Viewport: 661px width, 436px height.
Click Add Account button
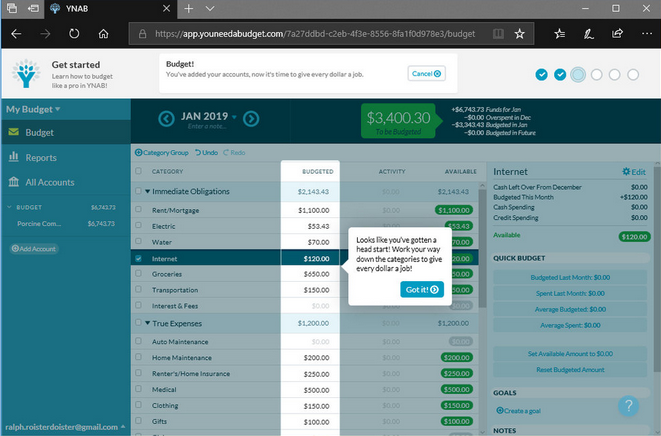(x=34, y=249)
